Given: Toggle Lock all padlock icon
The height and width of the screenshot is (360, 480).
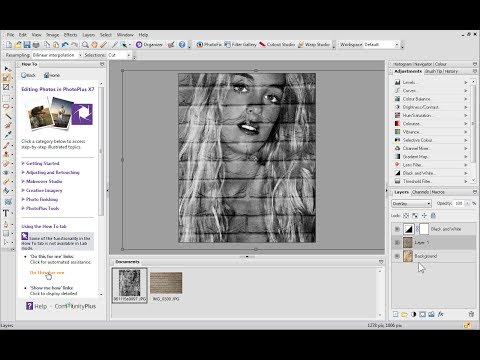Looking at the screenshot, I should (x=433, y=216).
